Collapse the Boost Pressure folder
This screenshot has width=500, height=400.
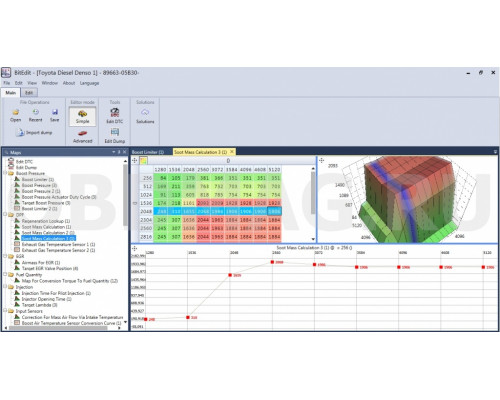tap(5, 173)
